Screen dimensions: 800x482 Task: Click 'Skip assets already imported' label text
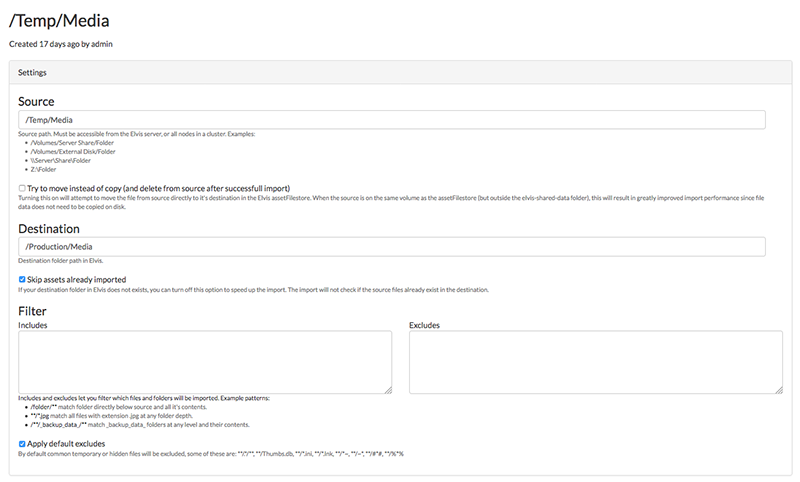click(x=77, y=280)
